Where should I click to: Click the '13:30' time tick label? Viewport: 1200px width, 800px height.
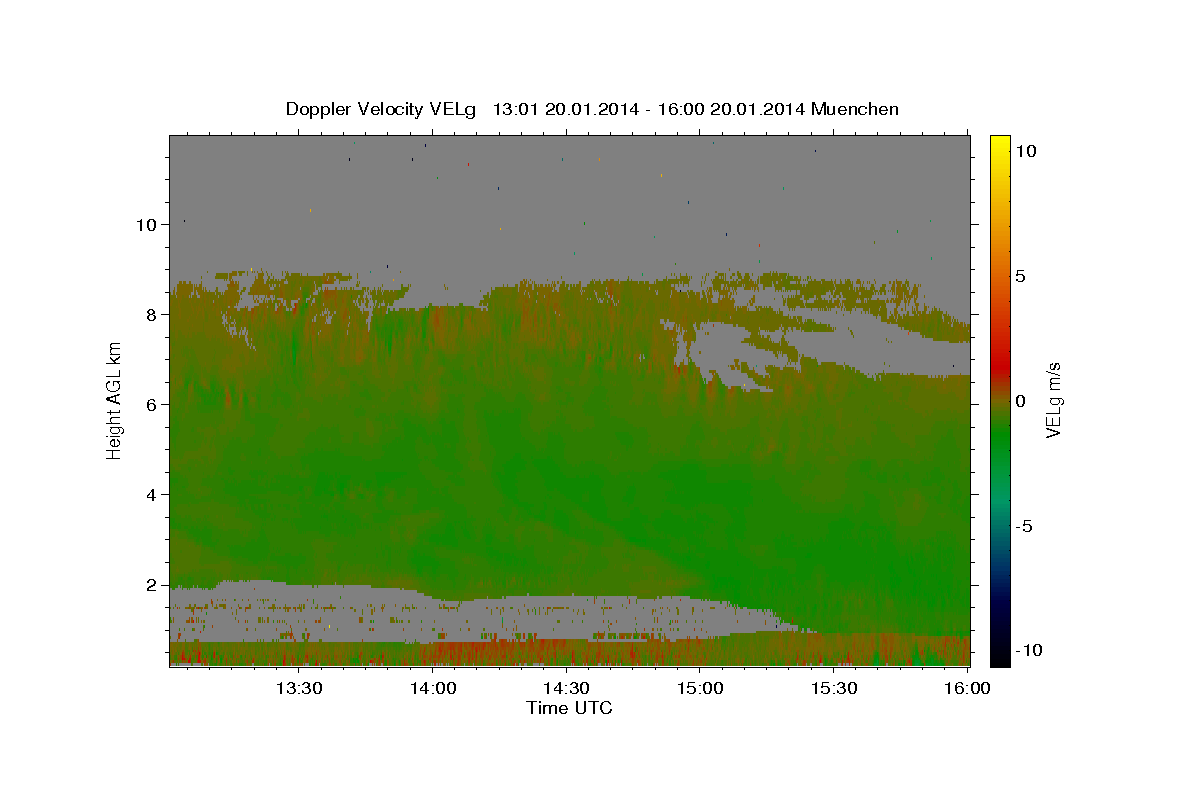[x=298, y=688]
